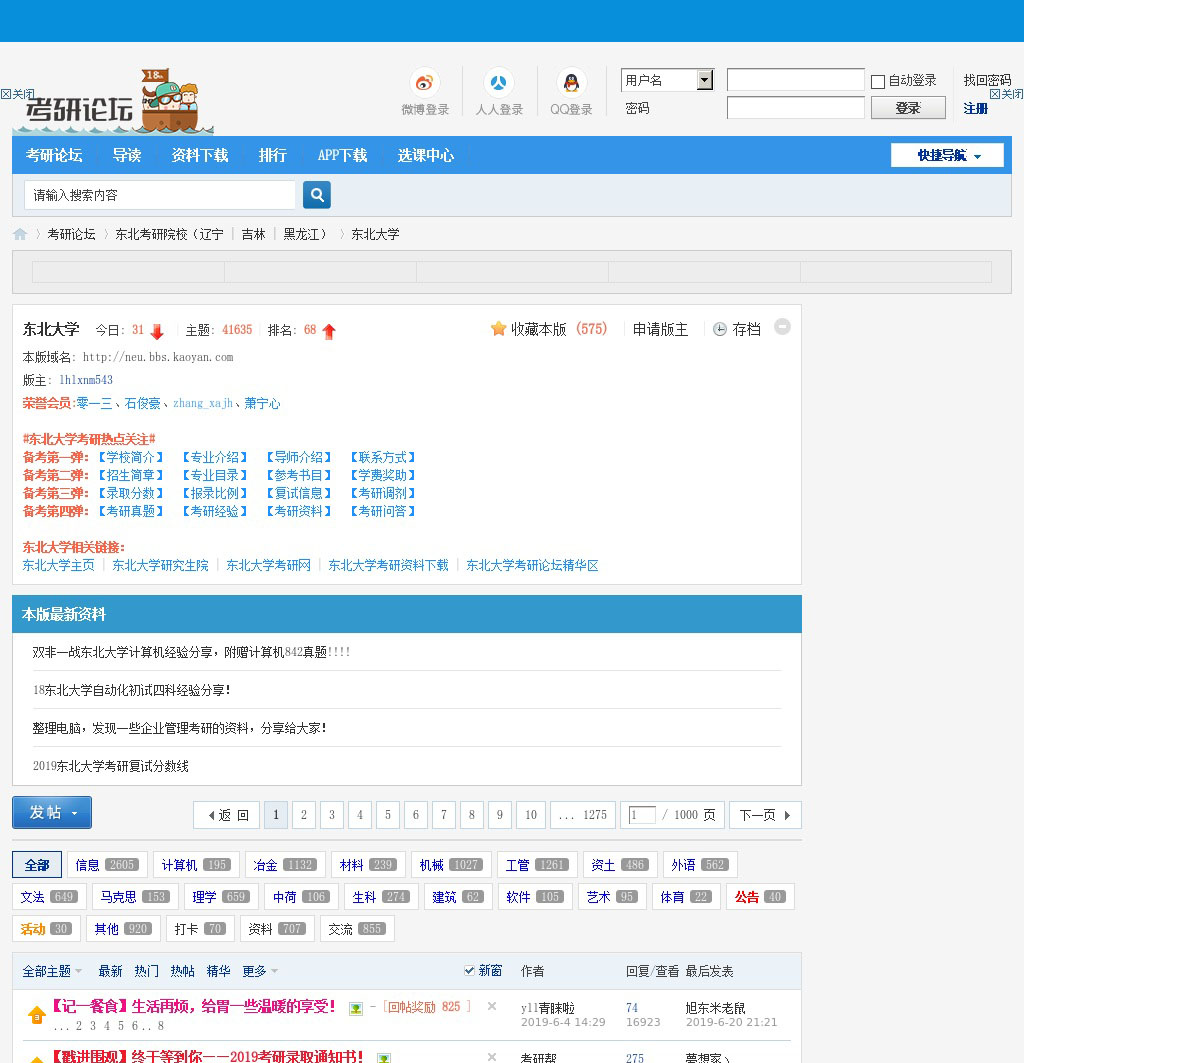Viewport: 1200px width, 1063px height.
Task: Open the 用户名 login type dropdown
Action: click(704, 80)
